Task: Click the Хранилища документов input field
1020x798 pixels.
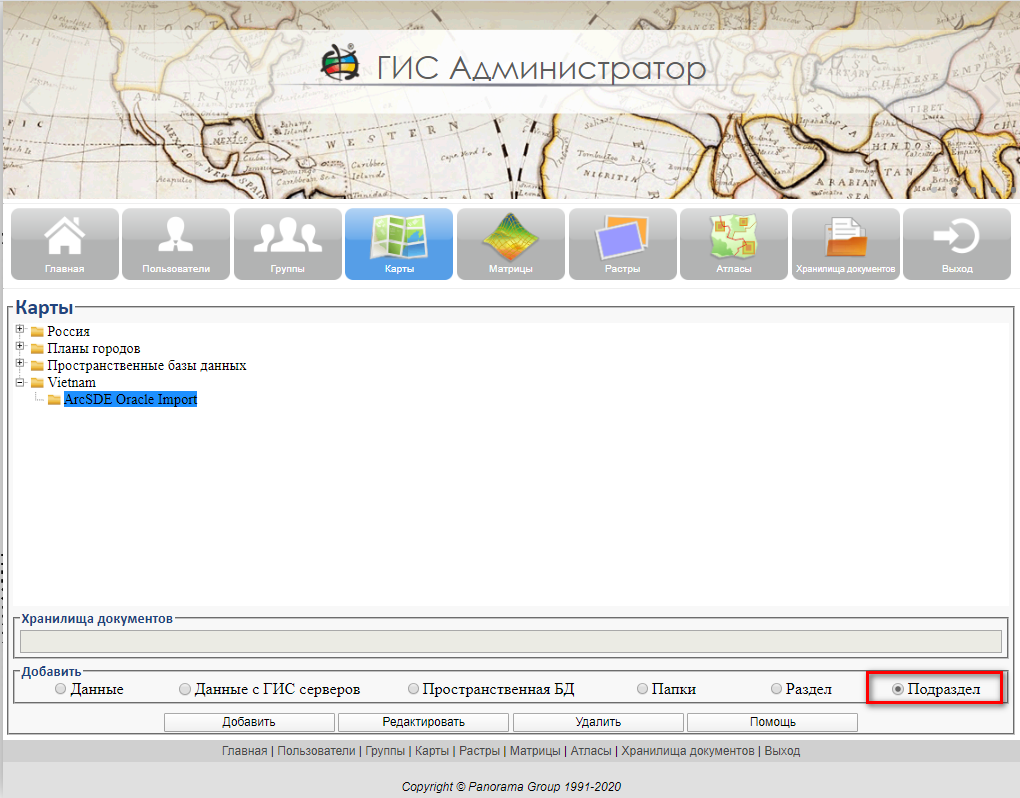Action: click(510, 641)
